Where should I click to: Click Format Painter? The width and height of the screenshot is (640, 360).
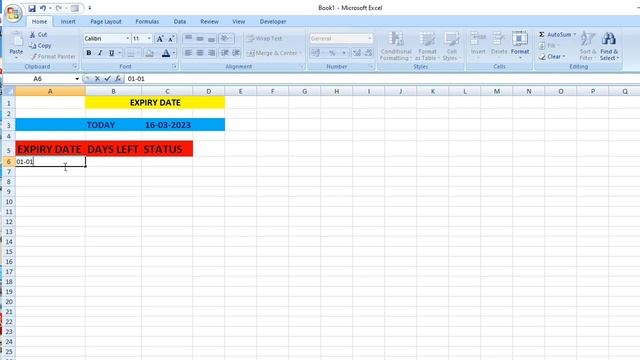point(53,56)
